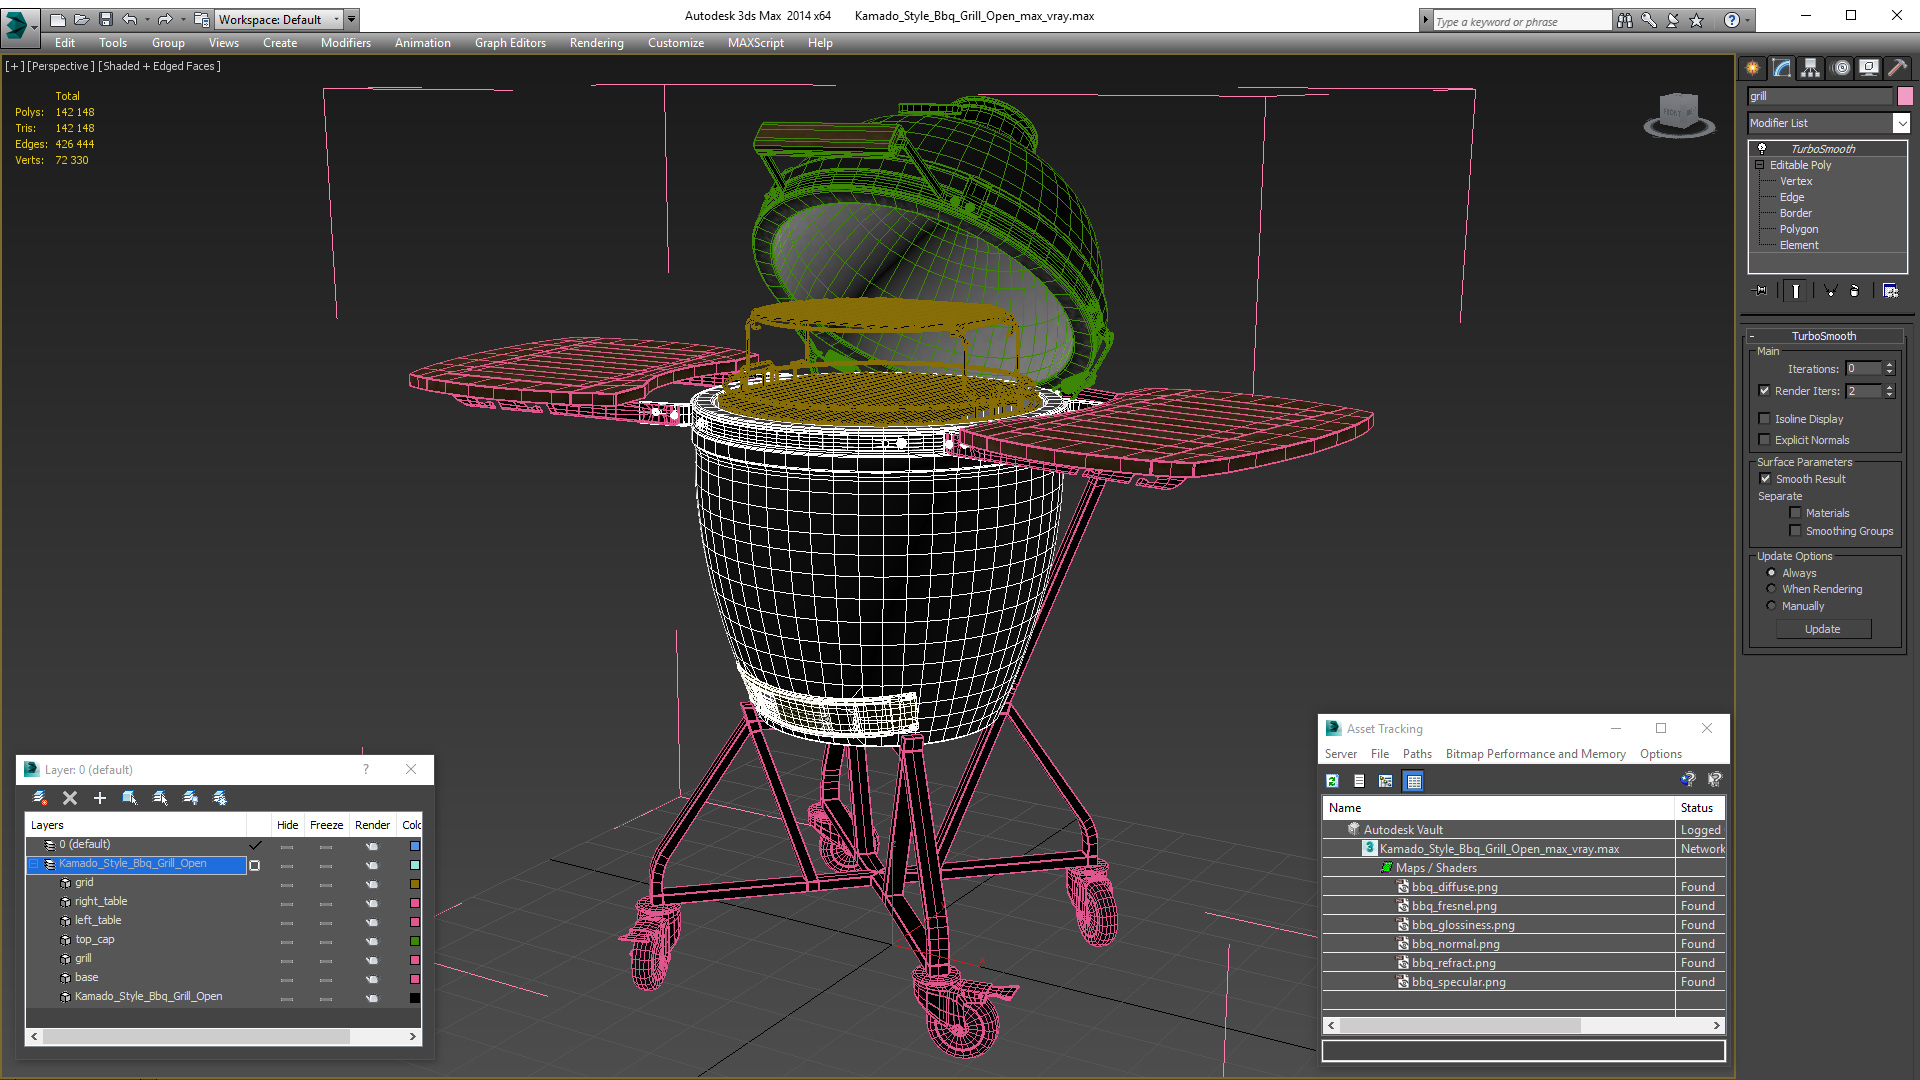Viewport: 1920px width, 1080px height.
Task: Click Create New Layer icon in Layer window
Action: tap(40, 798)
